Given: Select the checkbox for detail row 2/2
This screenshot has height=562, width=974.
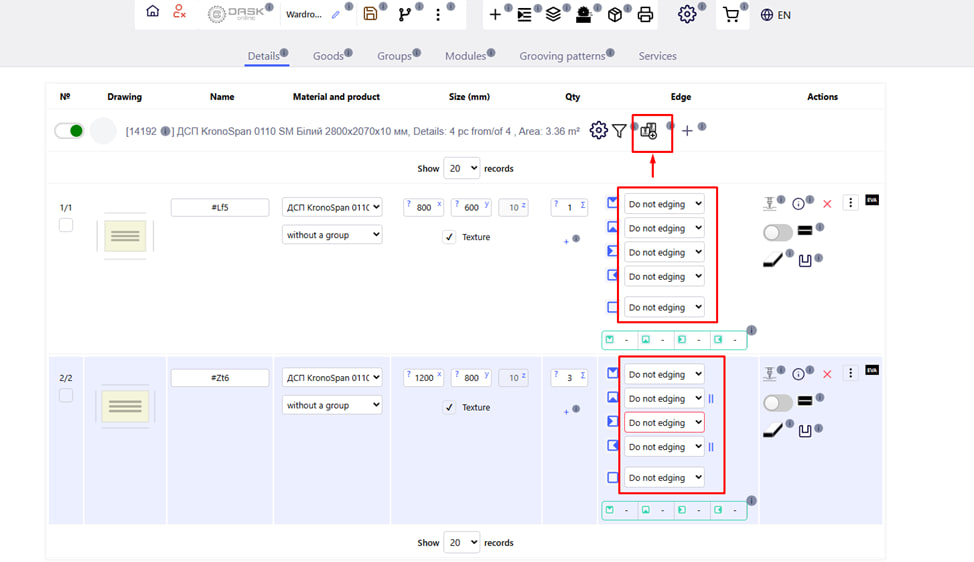Looking at the screenshot, I should [66, 396].
